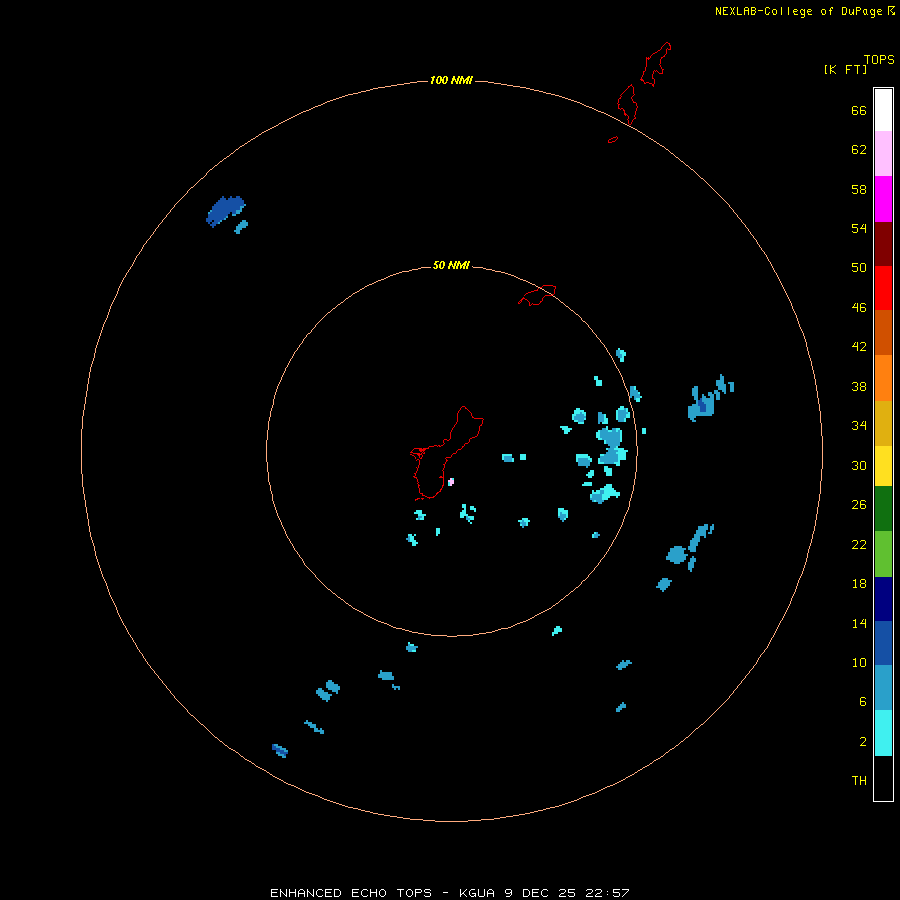The image size is (900, 900).
Task: Click the pink echo pixel beside Guam
Action: pyautogui.click(x=451, y=482)
